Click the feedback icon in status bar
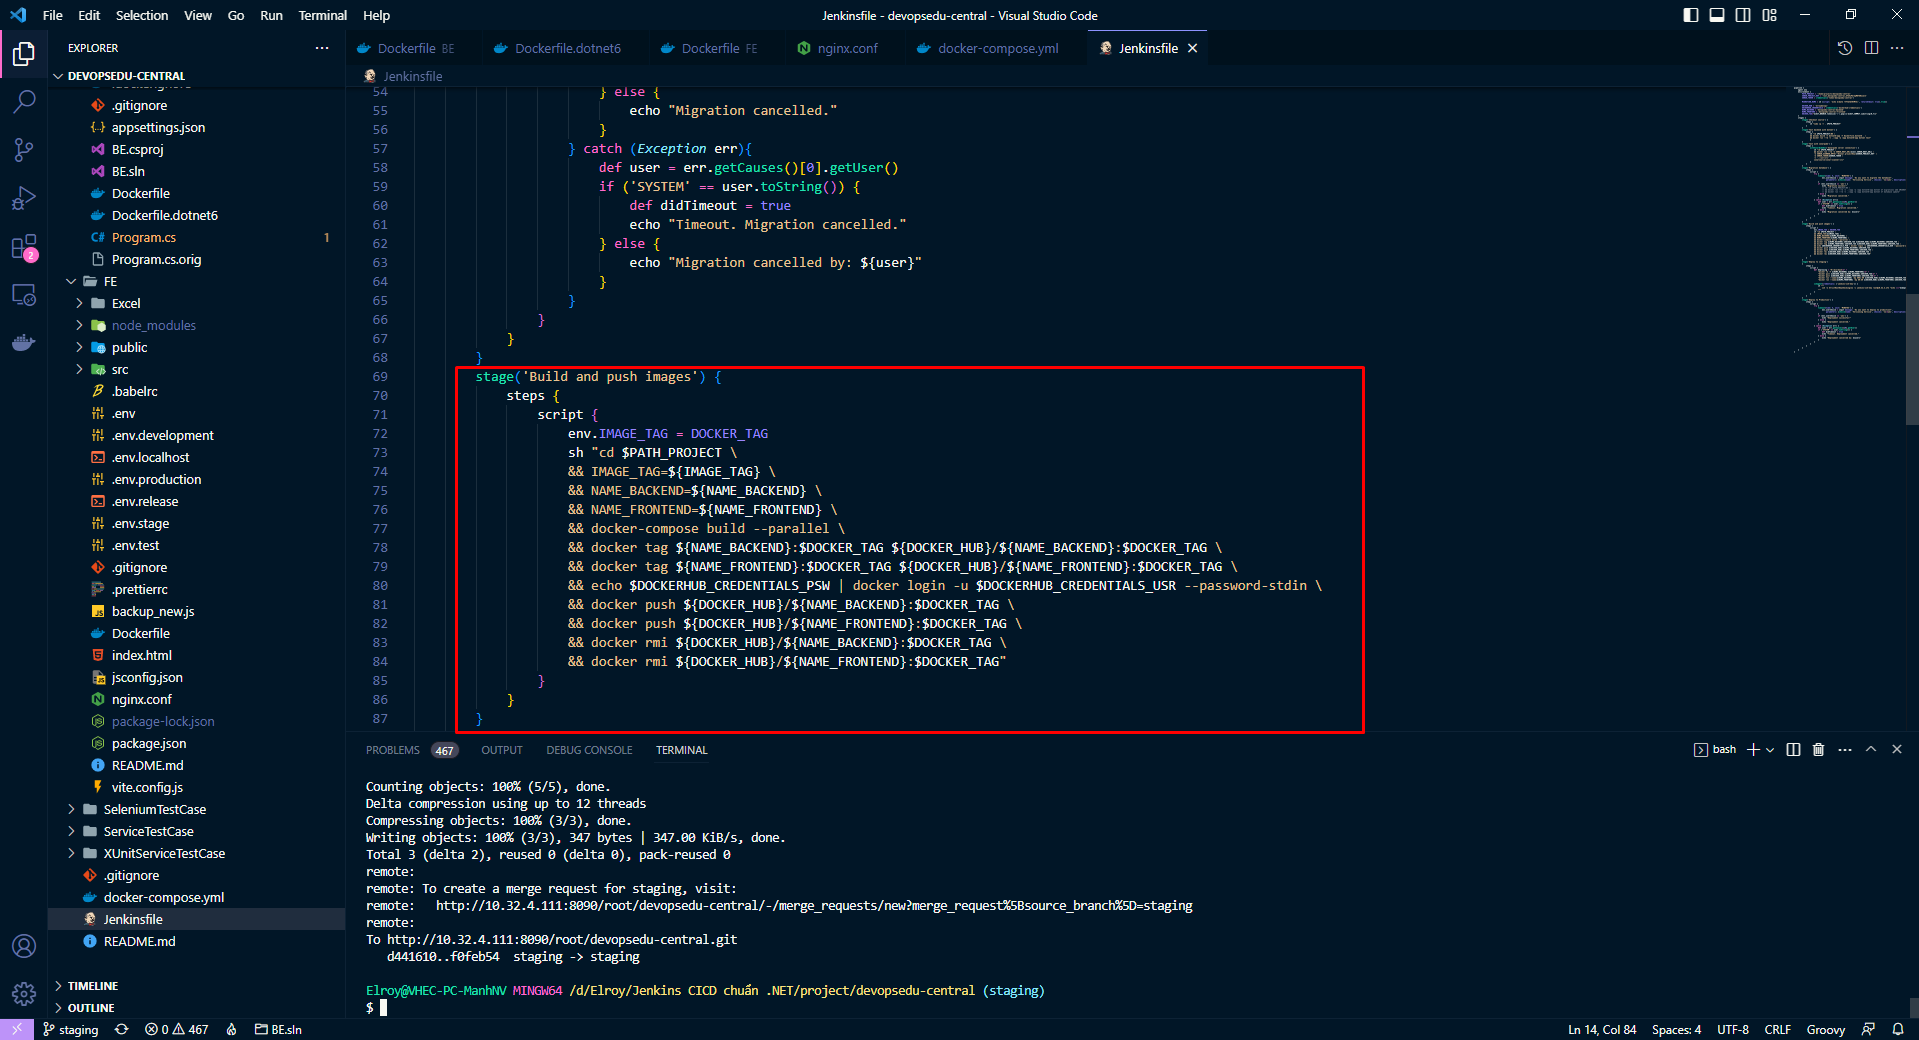The image size is (1919, 1040). pos(1868,1029)
